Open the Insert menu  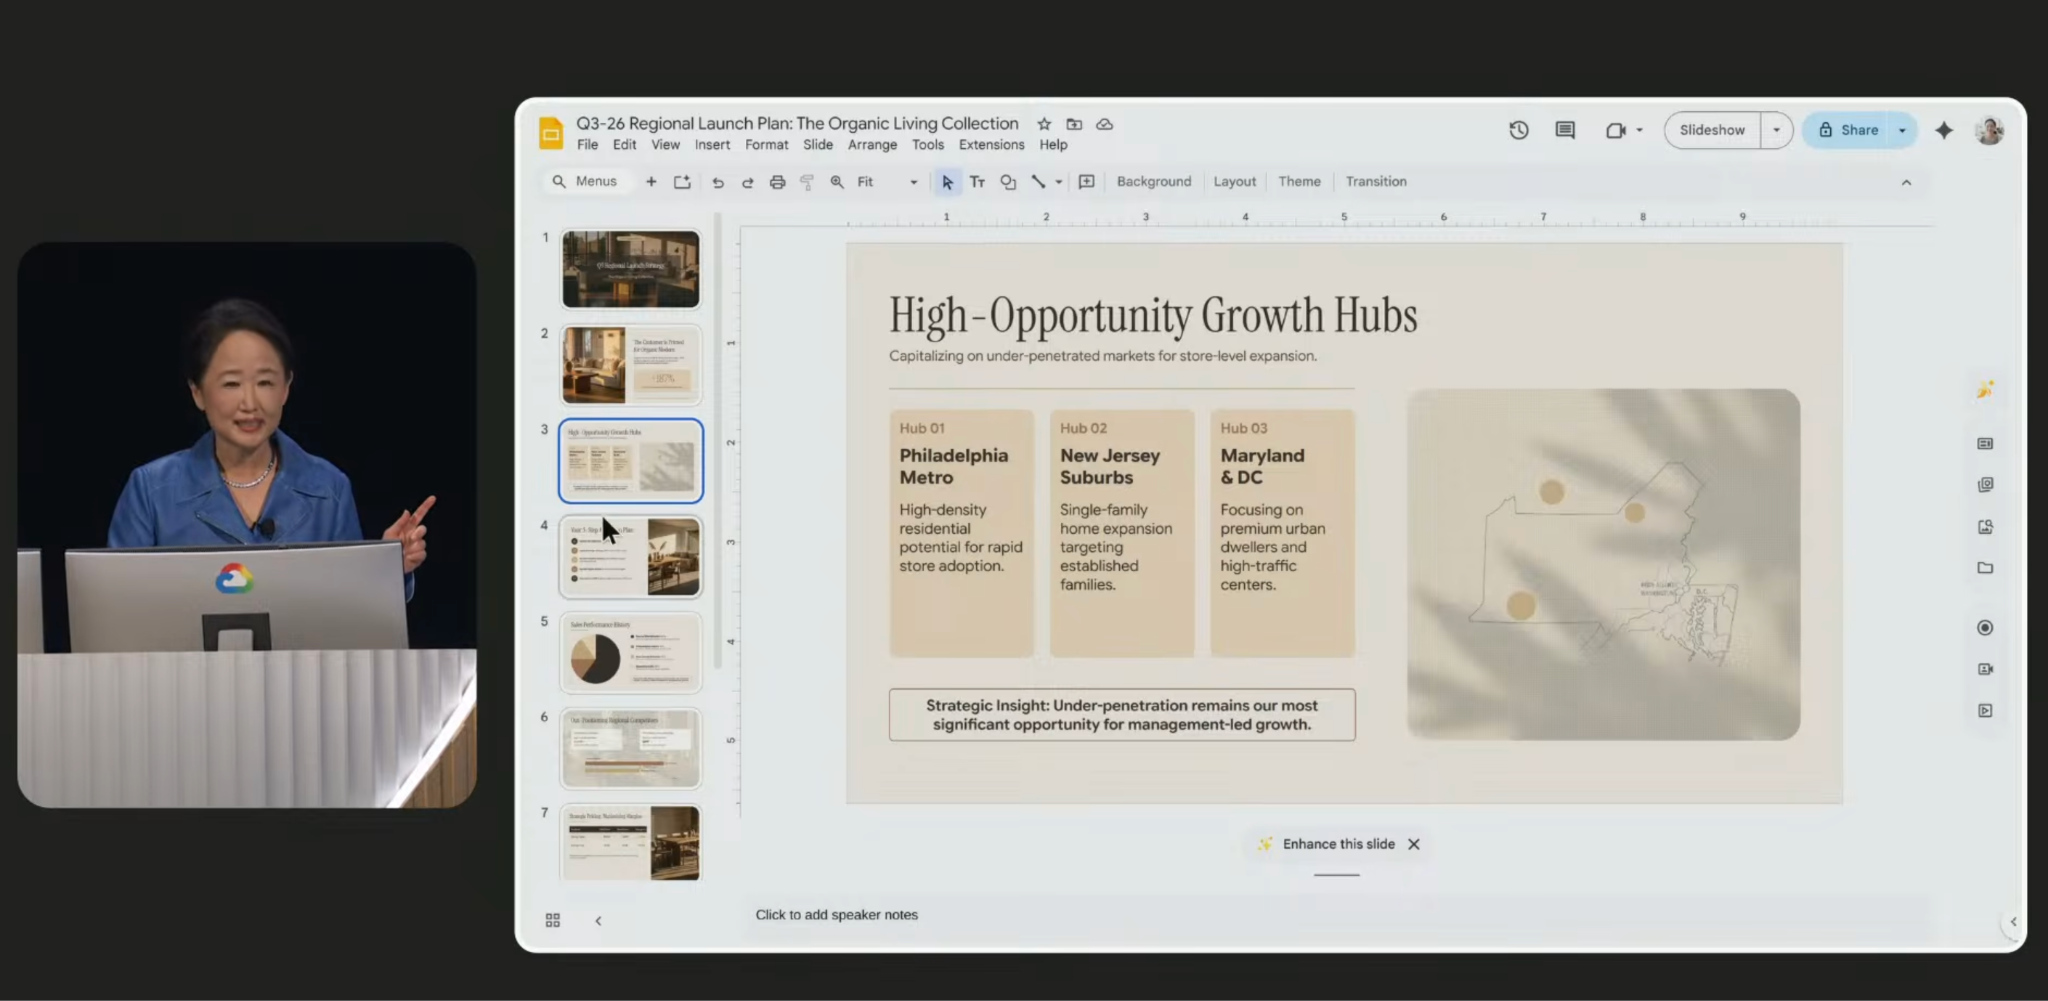[712, 145]
